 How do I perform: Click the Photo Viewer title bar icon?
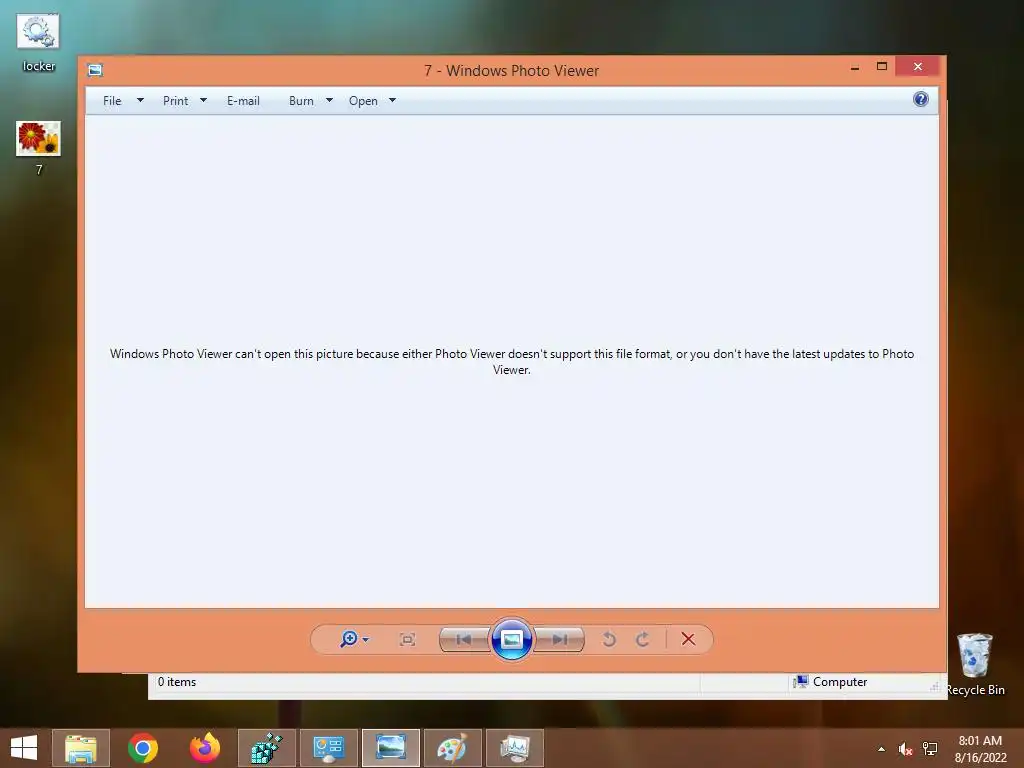point(95,70)
